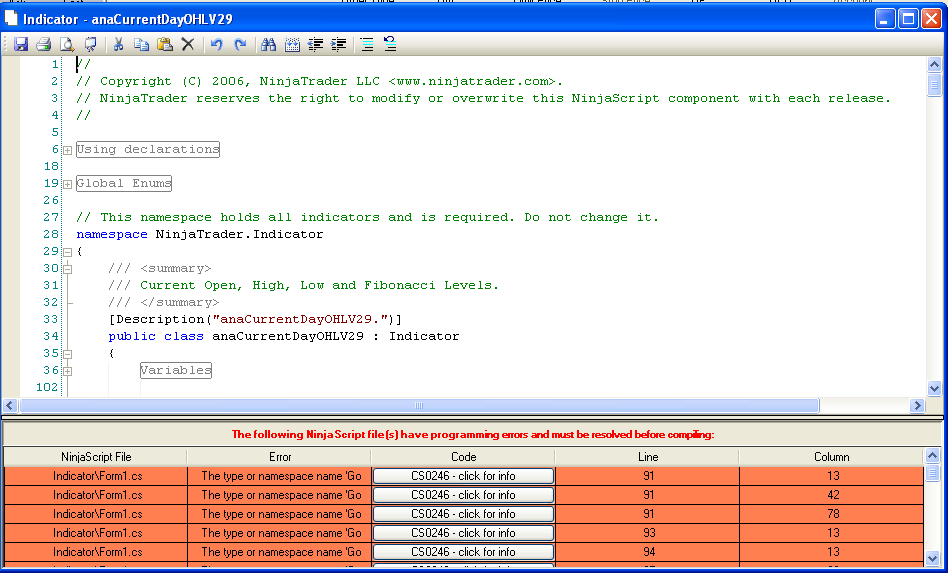Click the Line cell showing 94
The image size is (948, 573).
pyautogui.click(x=648, y=552)
